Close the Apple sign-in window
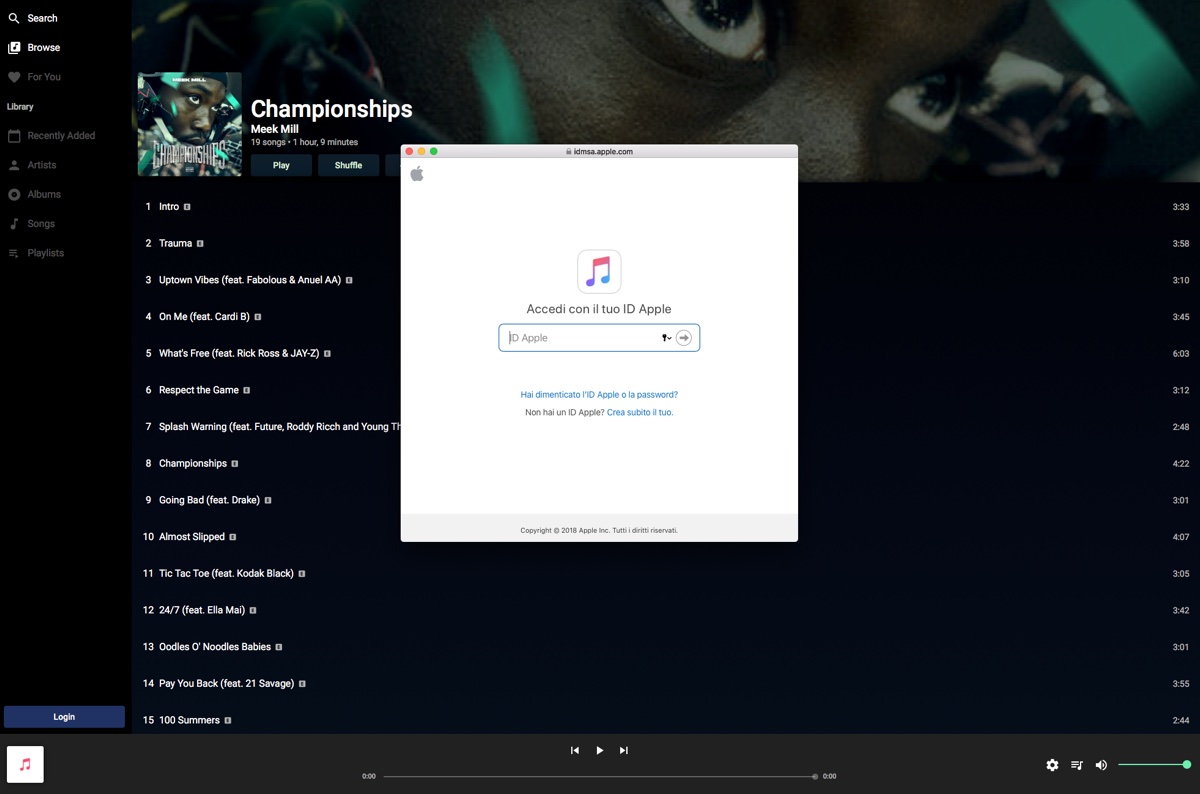1200x794 pixels. pyautogui.click(x=409, y=151)
